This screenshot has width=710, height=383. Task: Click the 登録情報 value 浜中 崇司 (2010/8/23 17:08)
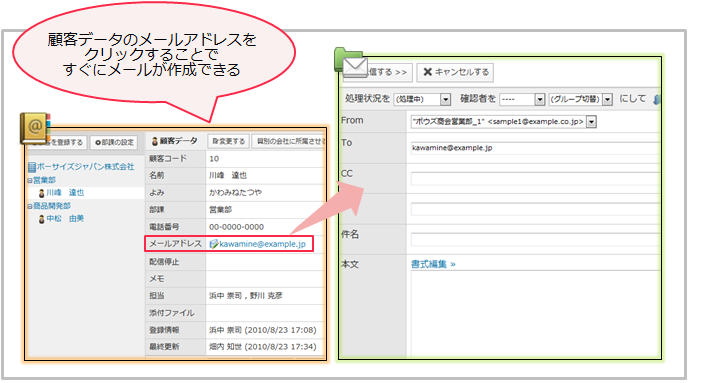263,330
